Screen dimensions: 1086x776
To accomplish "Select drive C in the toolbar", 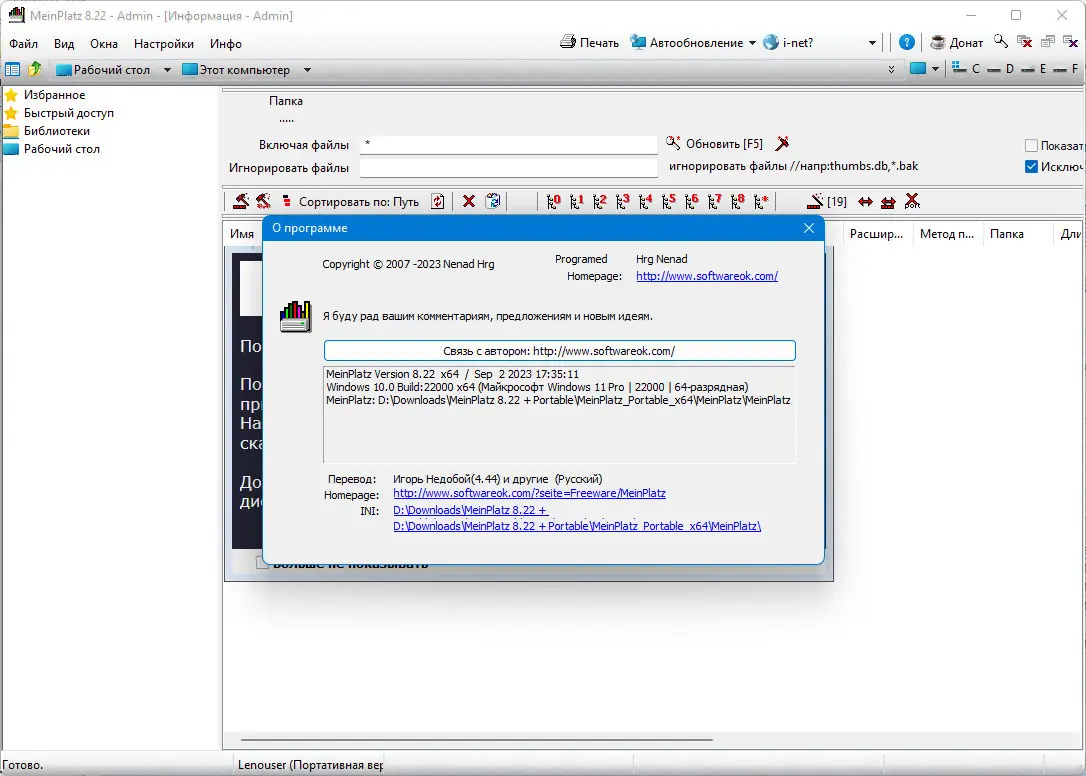I will click(965, 68).
